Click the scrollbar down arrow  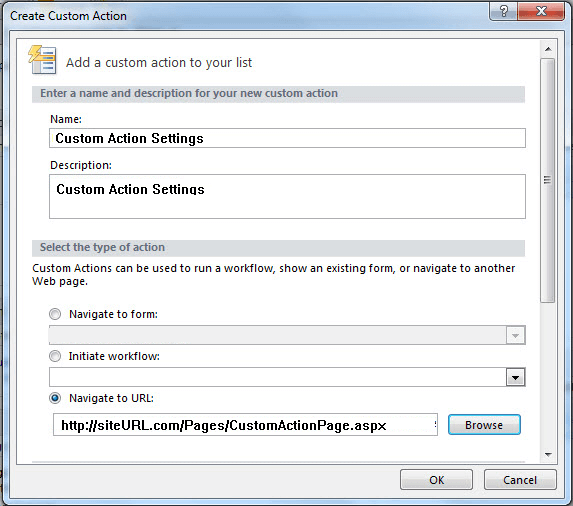pyautogui.click(x=548, y=455)
